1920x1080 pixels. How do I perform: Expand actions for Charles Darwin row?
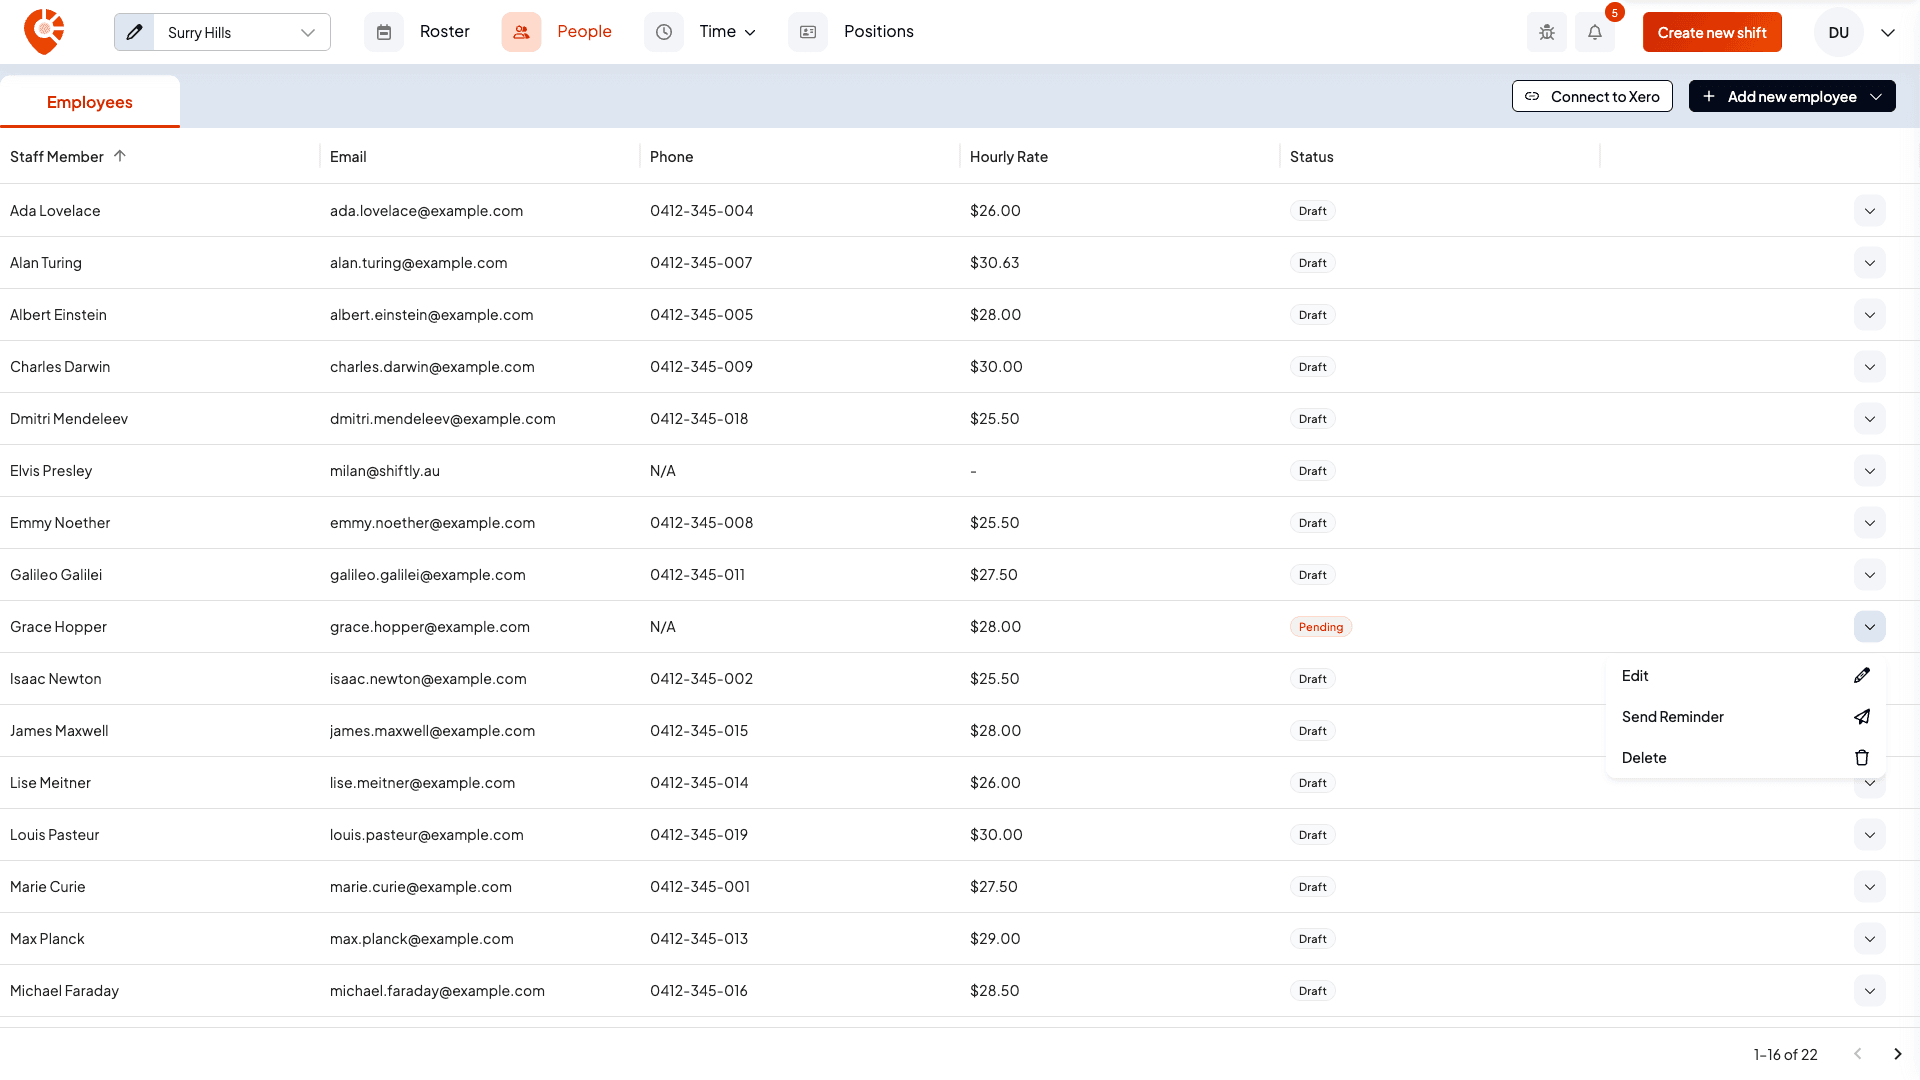(1869, 367)
